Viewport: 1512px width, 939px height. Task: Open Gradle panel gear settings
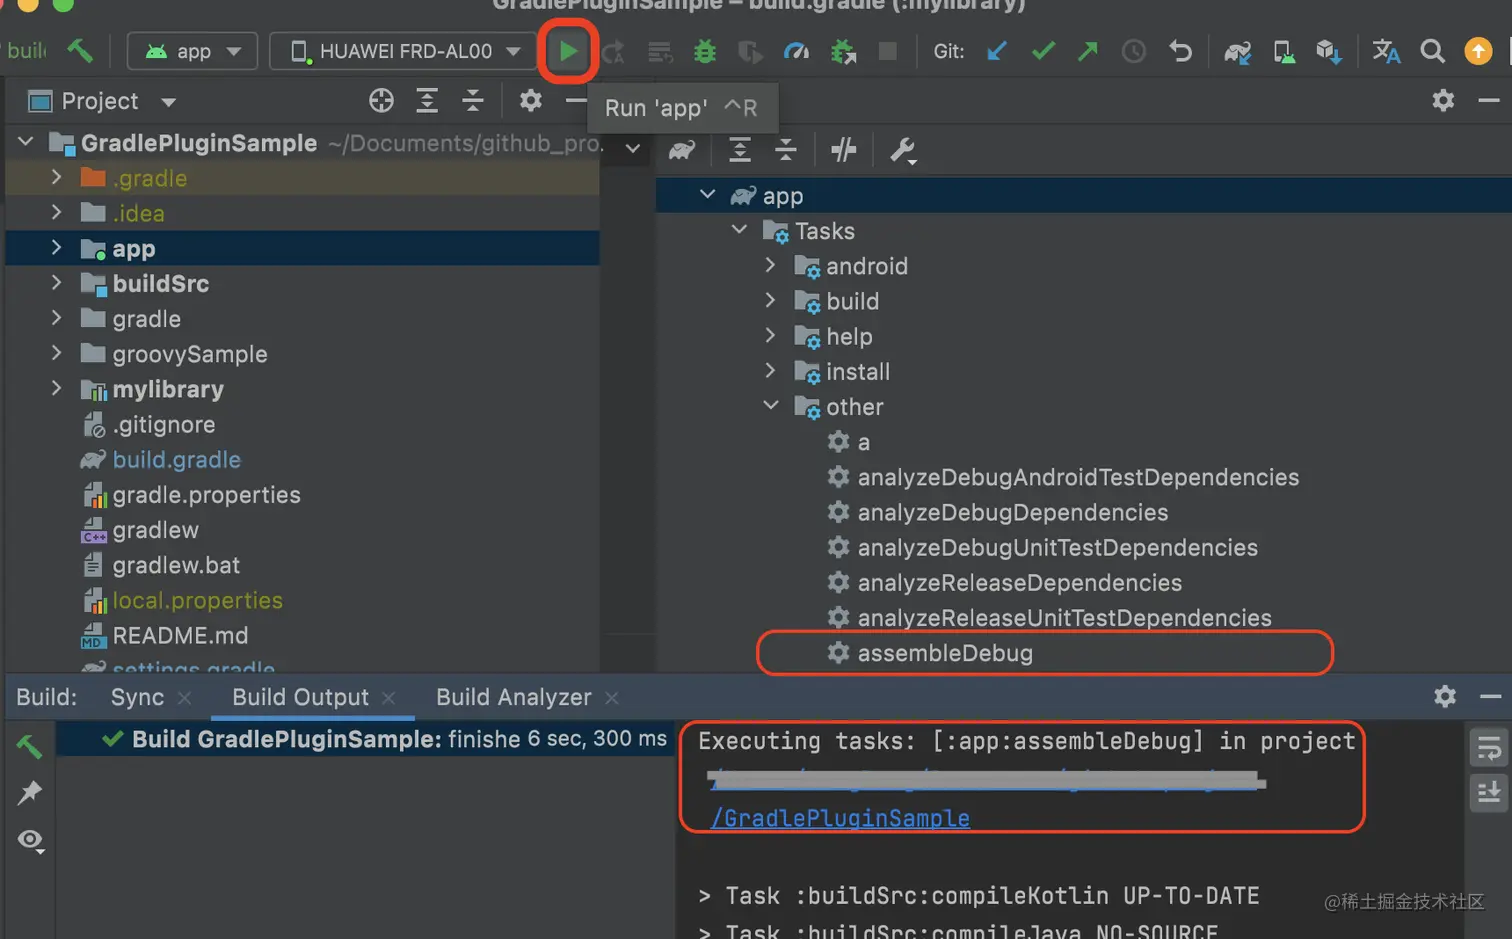coord(1443,100)
